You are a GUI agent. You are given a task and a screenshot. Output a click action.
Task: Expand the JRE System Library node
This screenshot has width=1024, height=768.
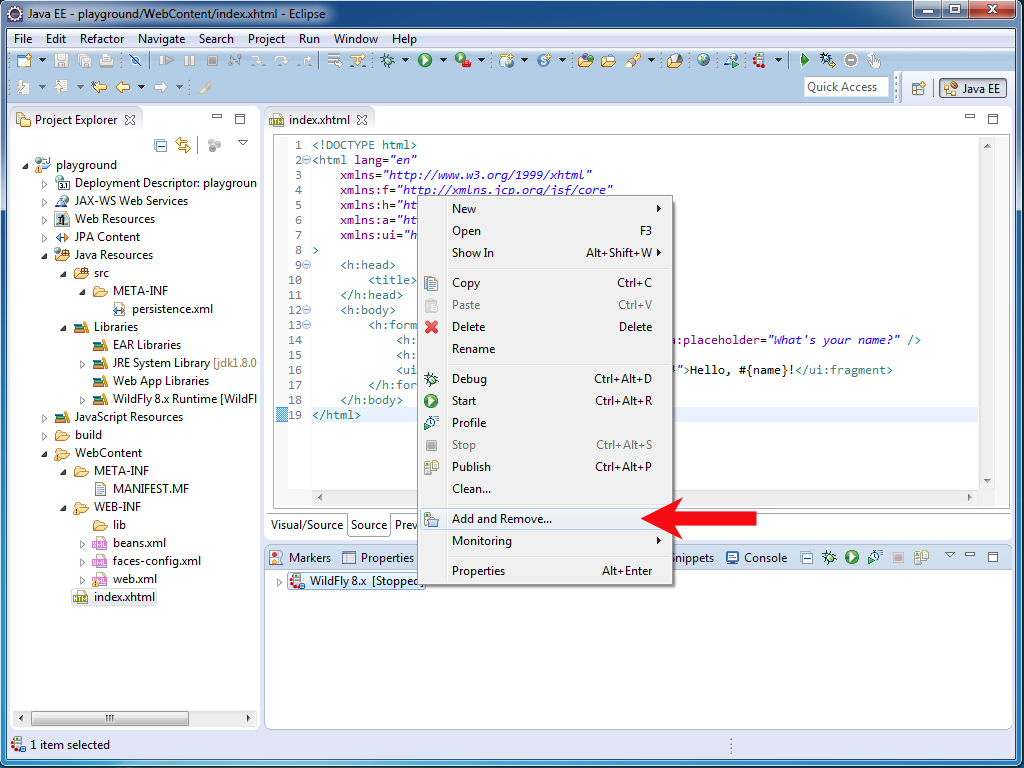(x=82, y=364)
